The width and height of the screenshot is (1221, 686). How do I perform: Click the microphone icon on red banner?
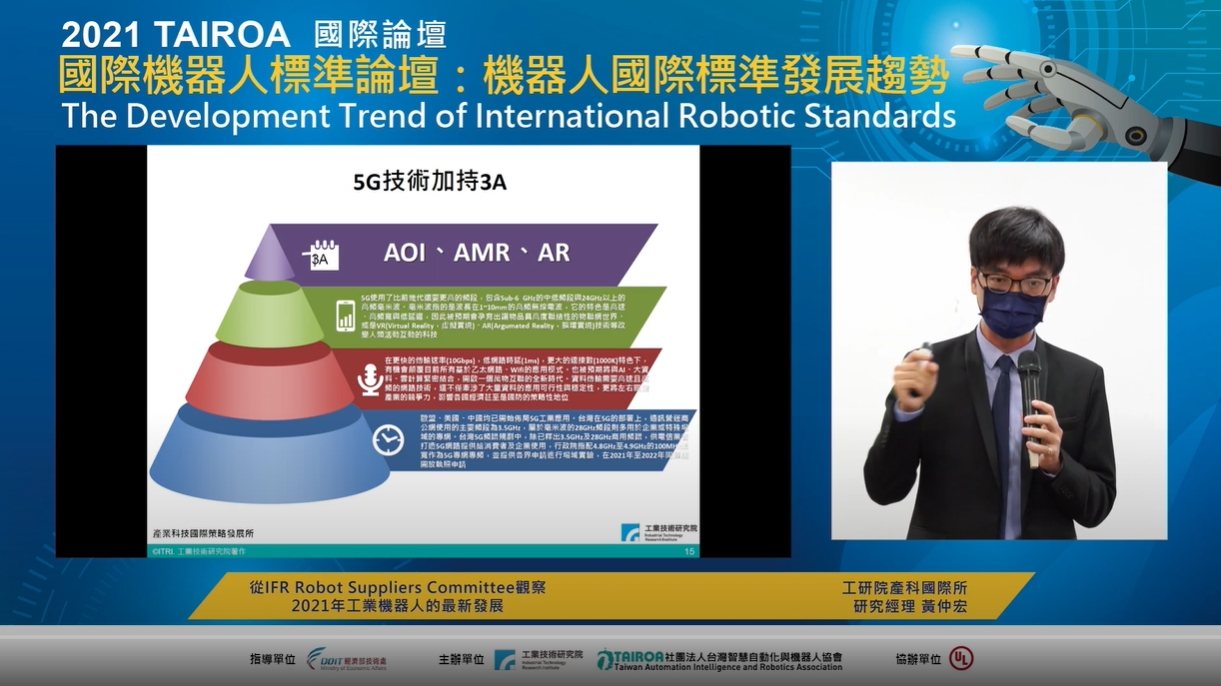point(369,379)
